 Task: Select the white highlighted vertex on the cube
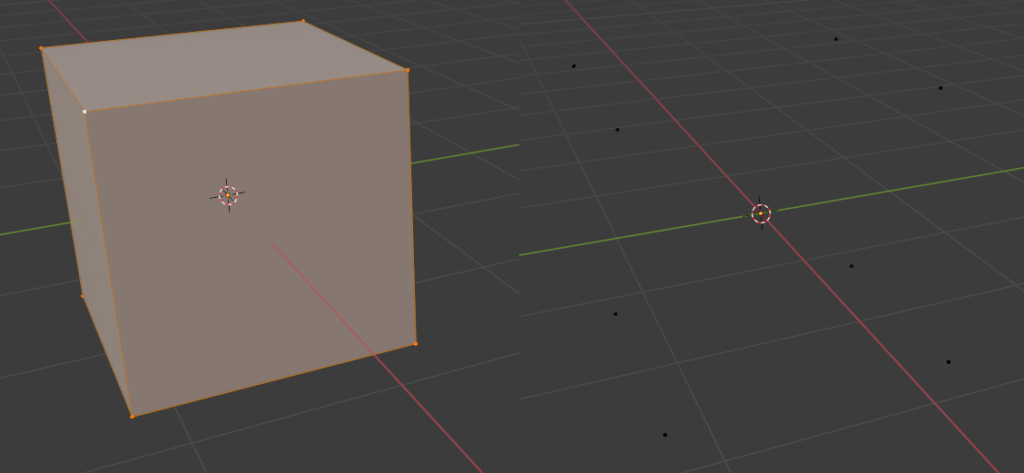click(85, 111)
